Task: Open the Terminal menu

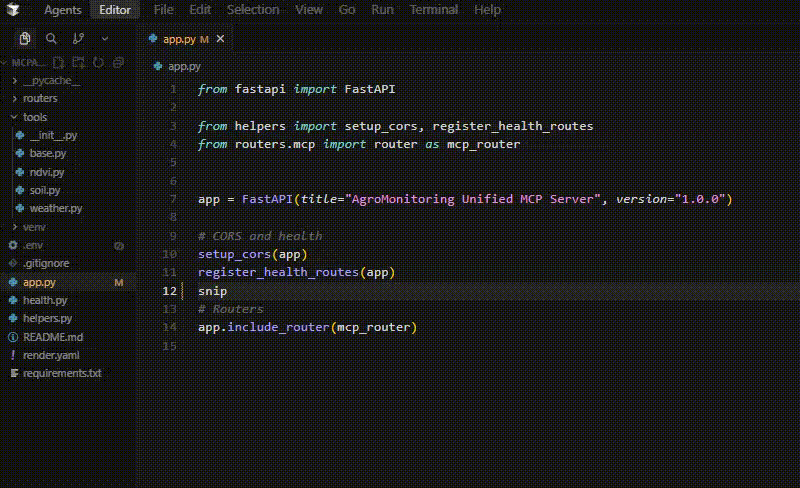Action: point(433,10)
